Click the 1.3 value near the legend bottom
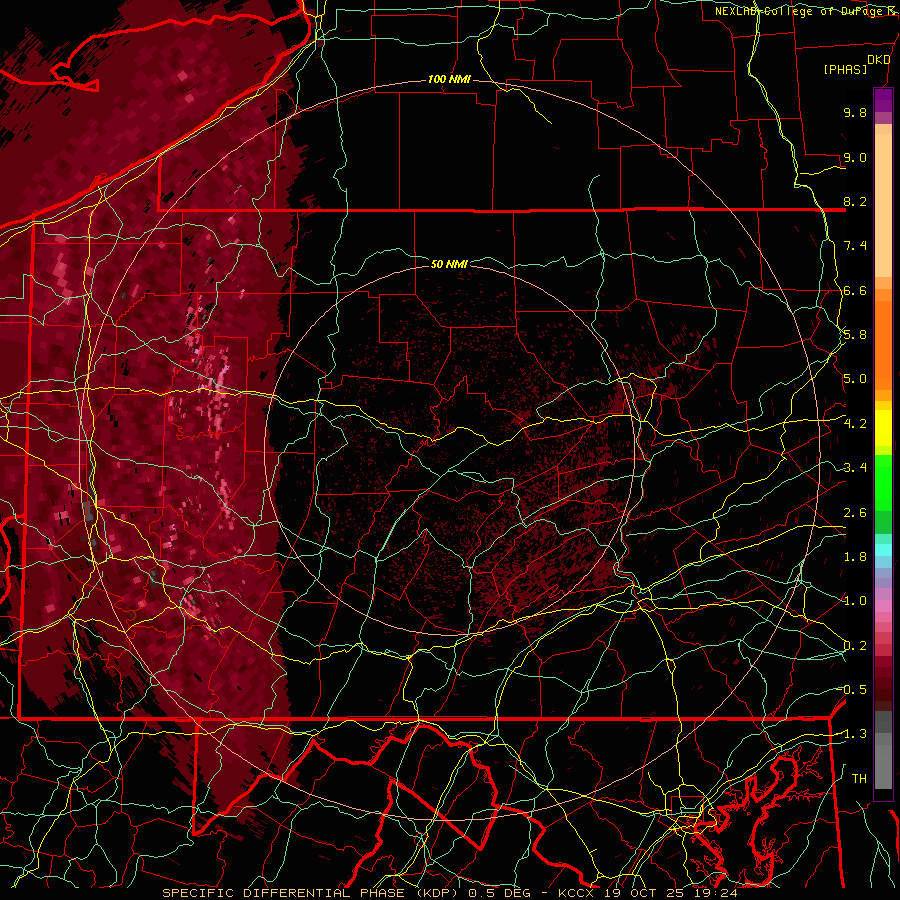900x900 pixels. pos(854,734)
